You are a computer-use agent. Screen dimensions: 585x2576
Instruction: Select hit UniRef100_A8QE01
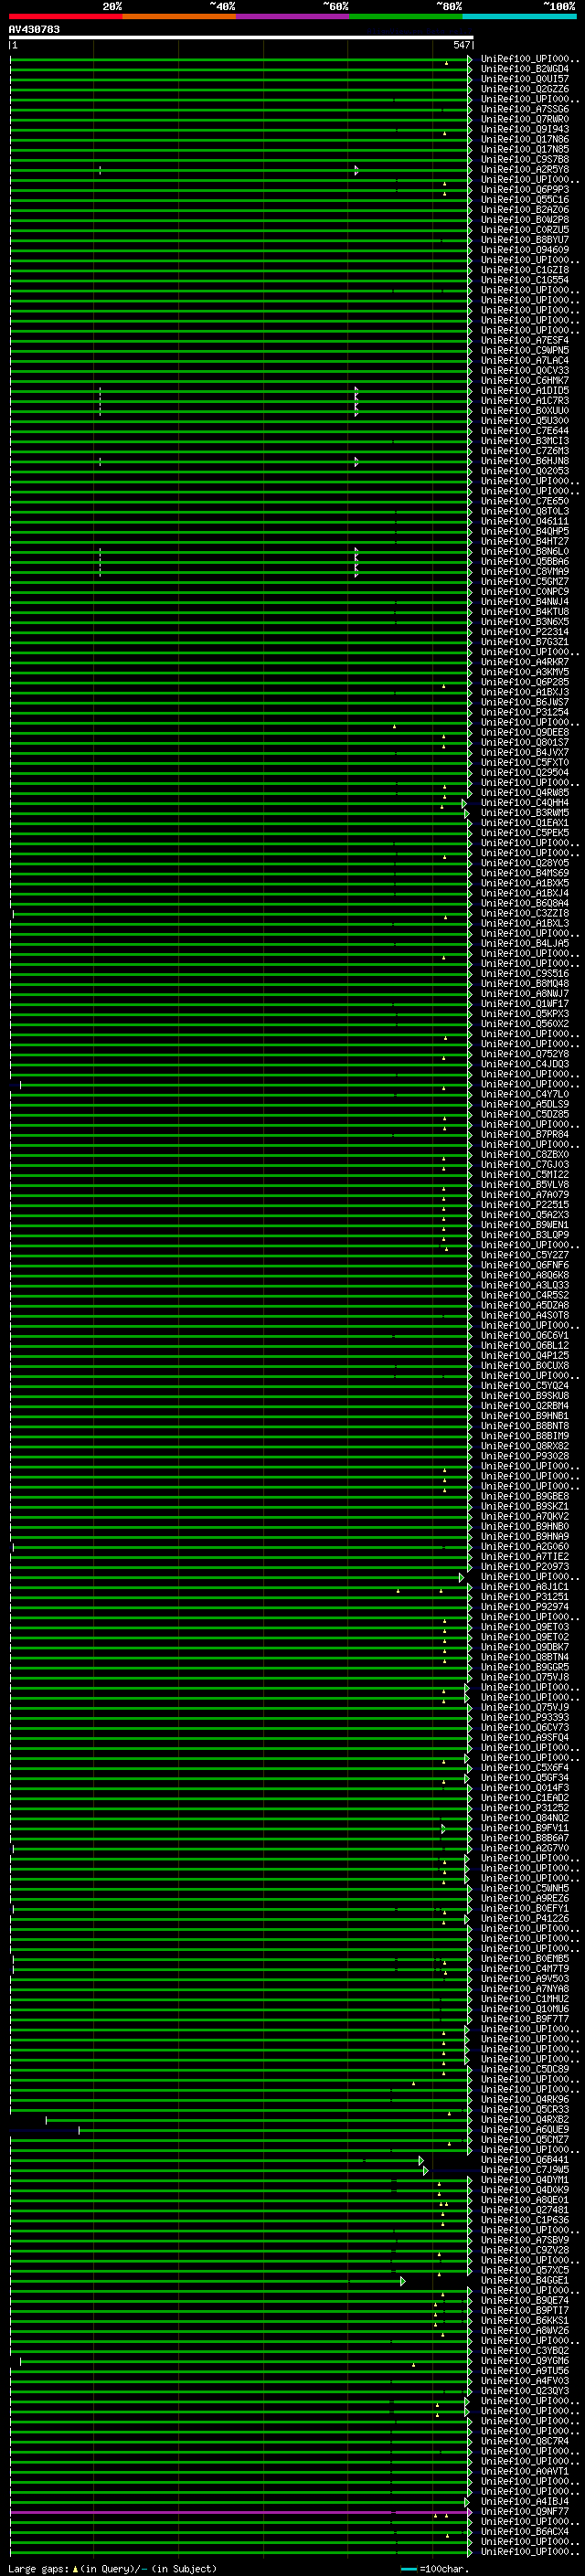click(x=524, y=2200)
